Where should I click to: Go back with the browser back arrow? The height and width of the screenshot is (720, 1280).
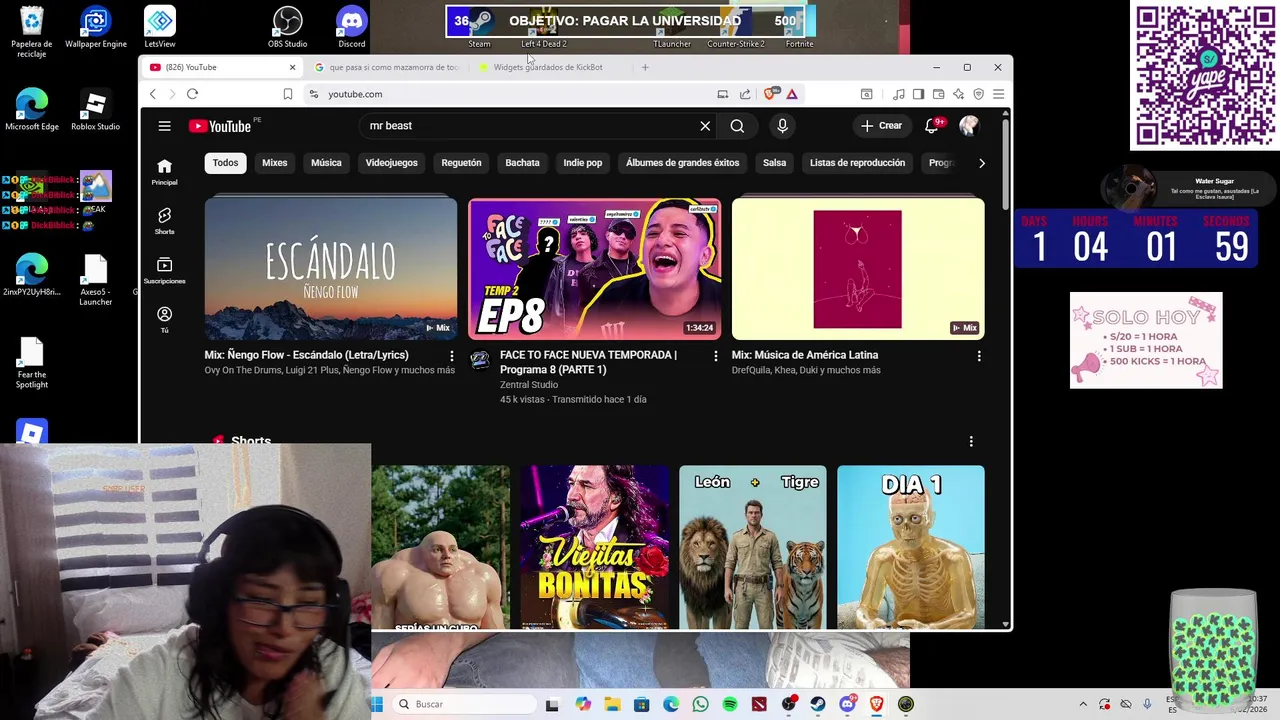[x=153, y=94]
